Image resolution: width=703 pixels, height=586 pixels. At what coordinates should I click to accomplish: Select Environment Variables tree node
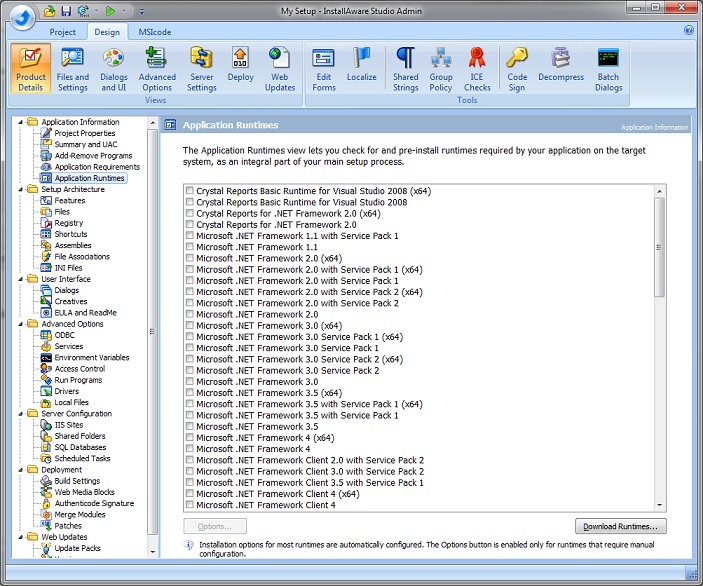(92, 357)
